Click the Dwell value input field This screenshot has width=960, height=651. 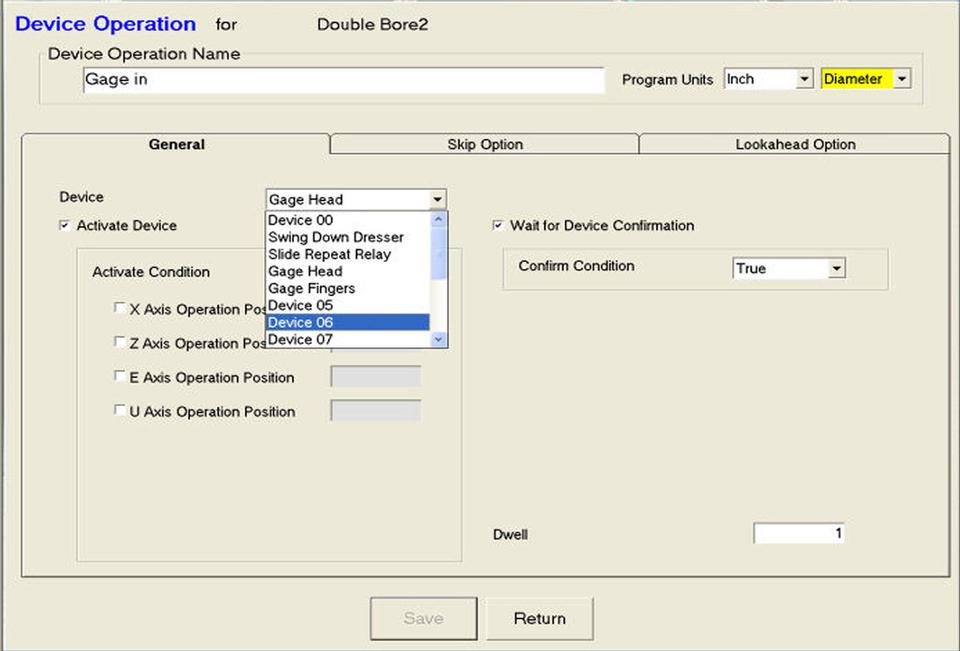pyautogui.click(x=798, y=534)
